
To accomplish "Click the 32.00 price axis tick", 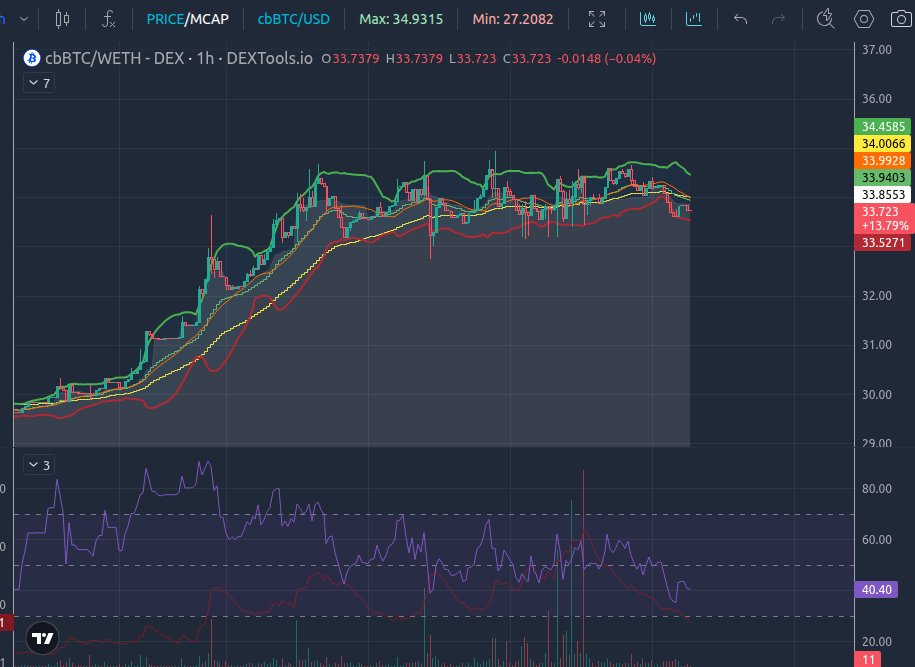I will tap(876, 295).
